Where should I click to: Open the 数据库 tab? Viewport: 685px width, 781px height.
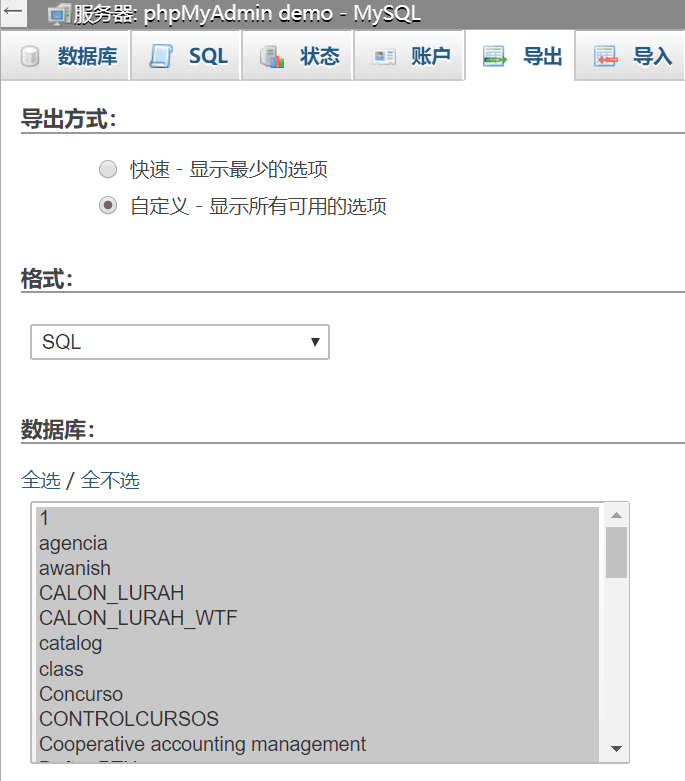coord(65,55)
